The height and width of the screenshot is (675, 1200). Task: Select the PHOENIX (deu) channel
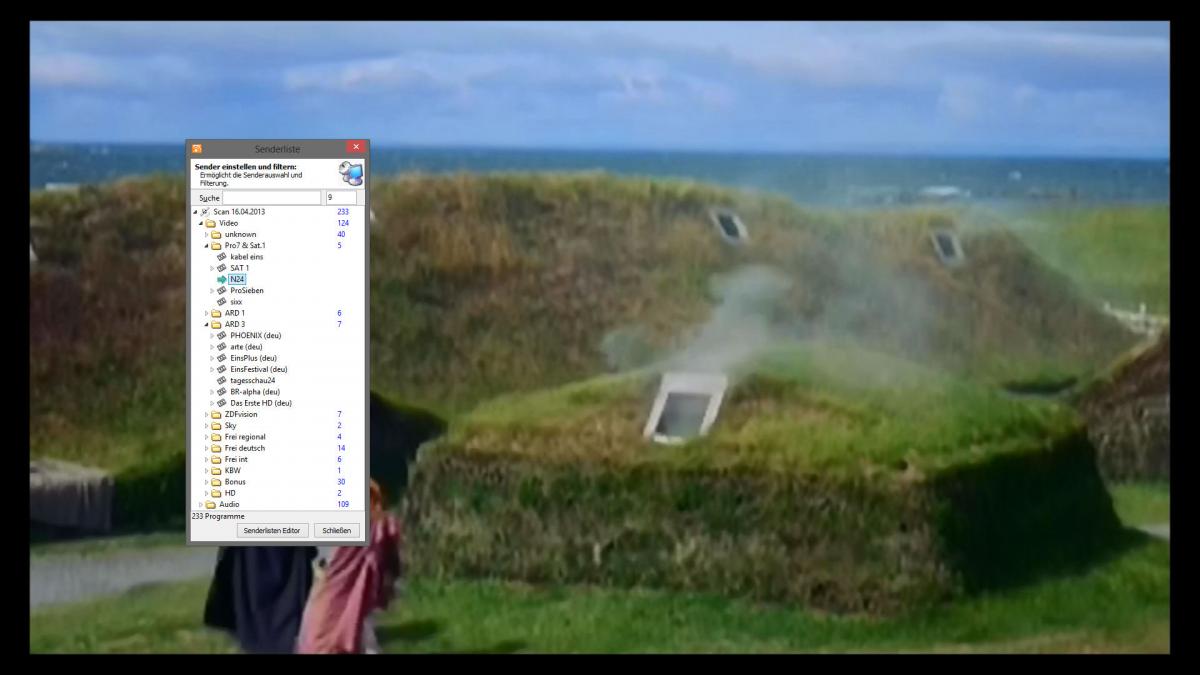pos(255,336)
